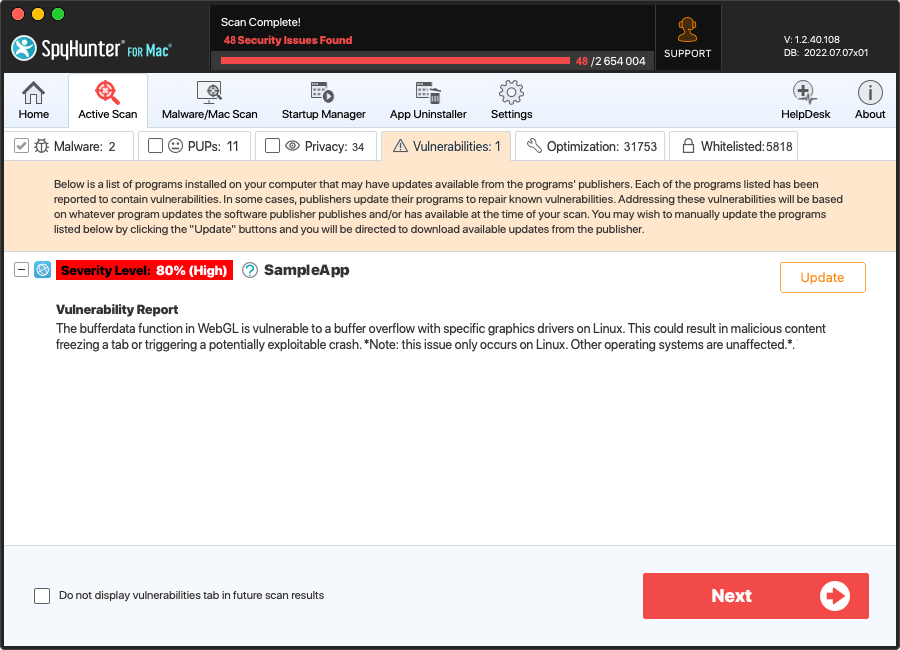This screenshot has width=900, height=650.
Task: Click the help question mark beside SampleApp
Action: (x=250, y=270)
